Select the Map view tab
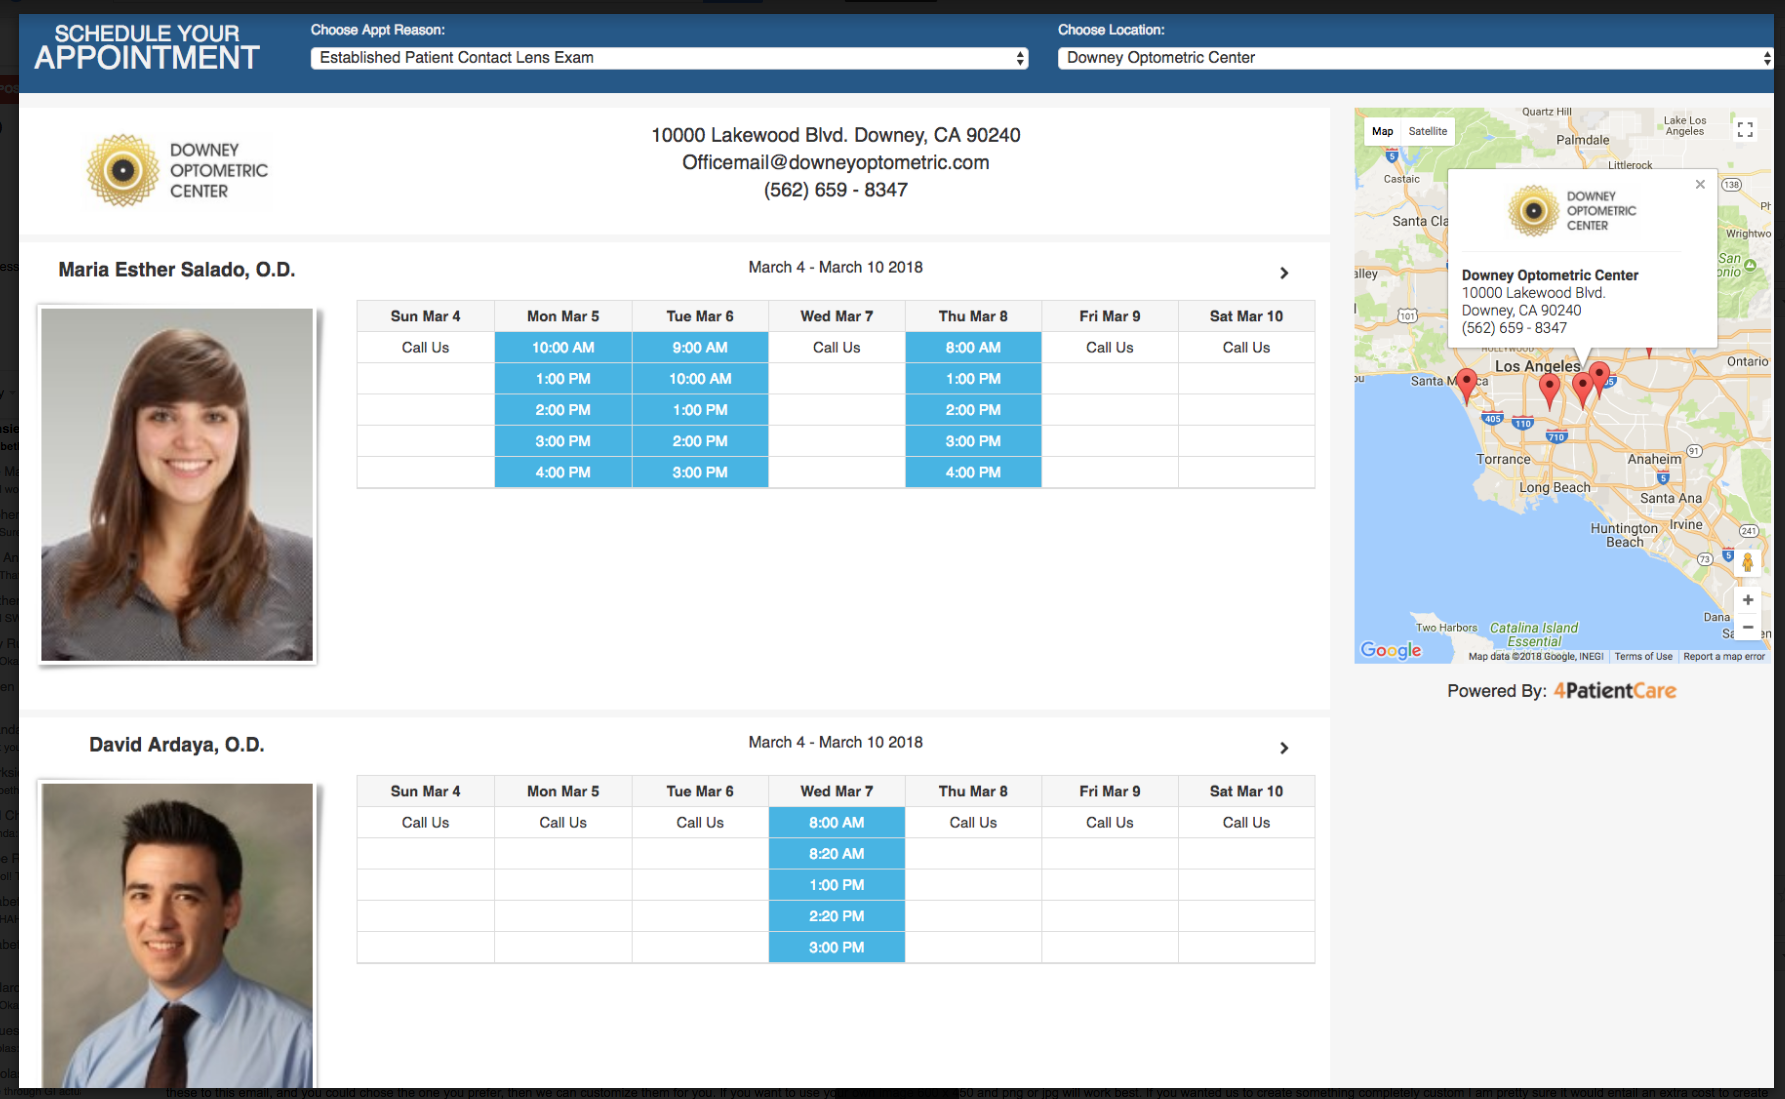Image resolution: width=1785 pixels, height=1099 pixels. click(x=1382, y=131)
